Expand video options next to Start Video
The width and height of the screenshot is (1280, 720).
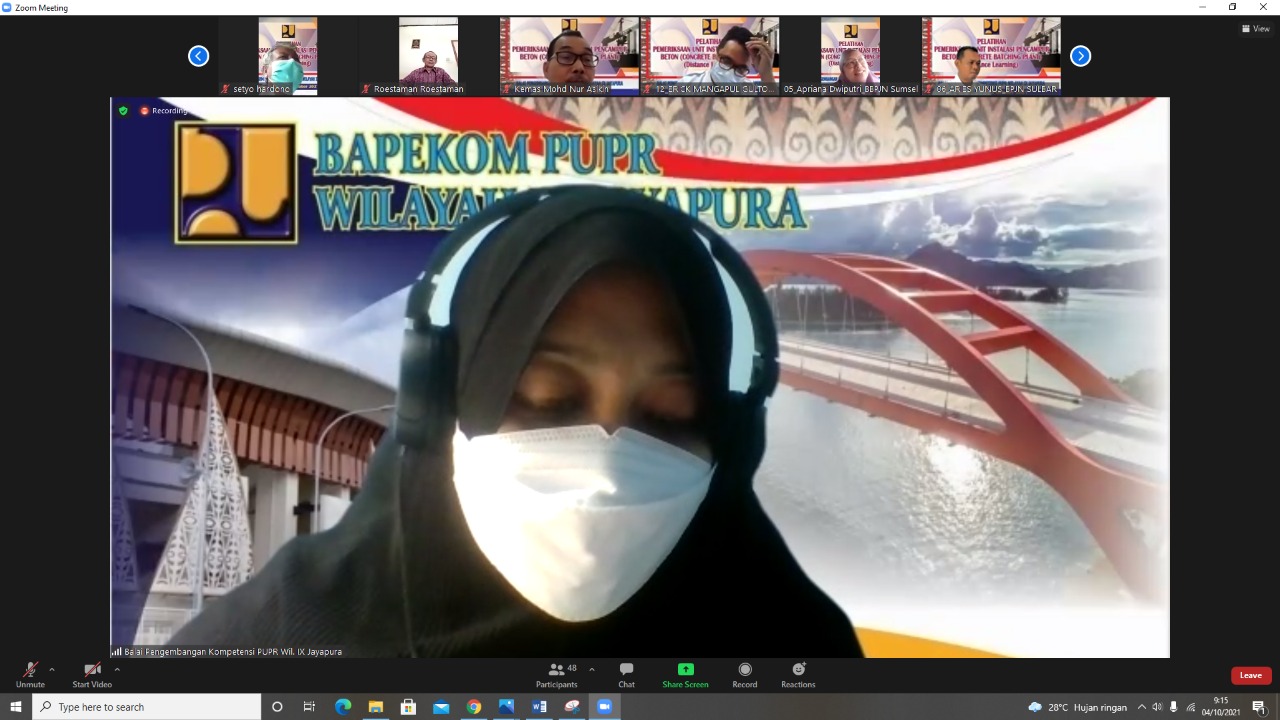(117, 670)
